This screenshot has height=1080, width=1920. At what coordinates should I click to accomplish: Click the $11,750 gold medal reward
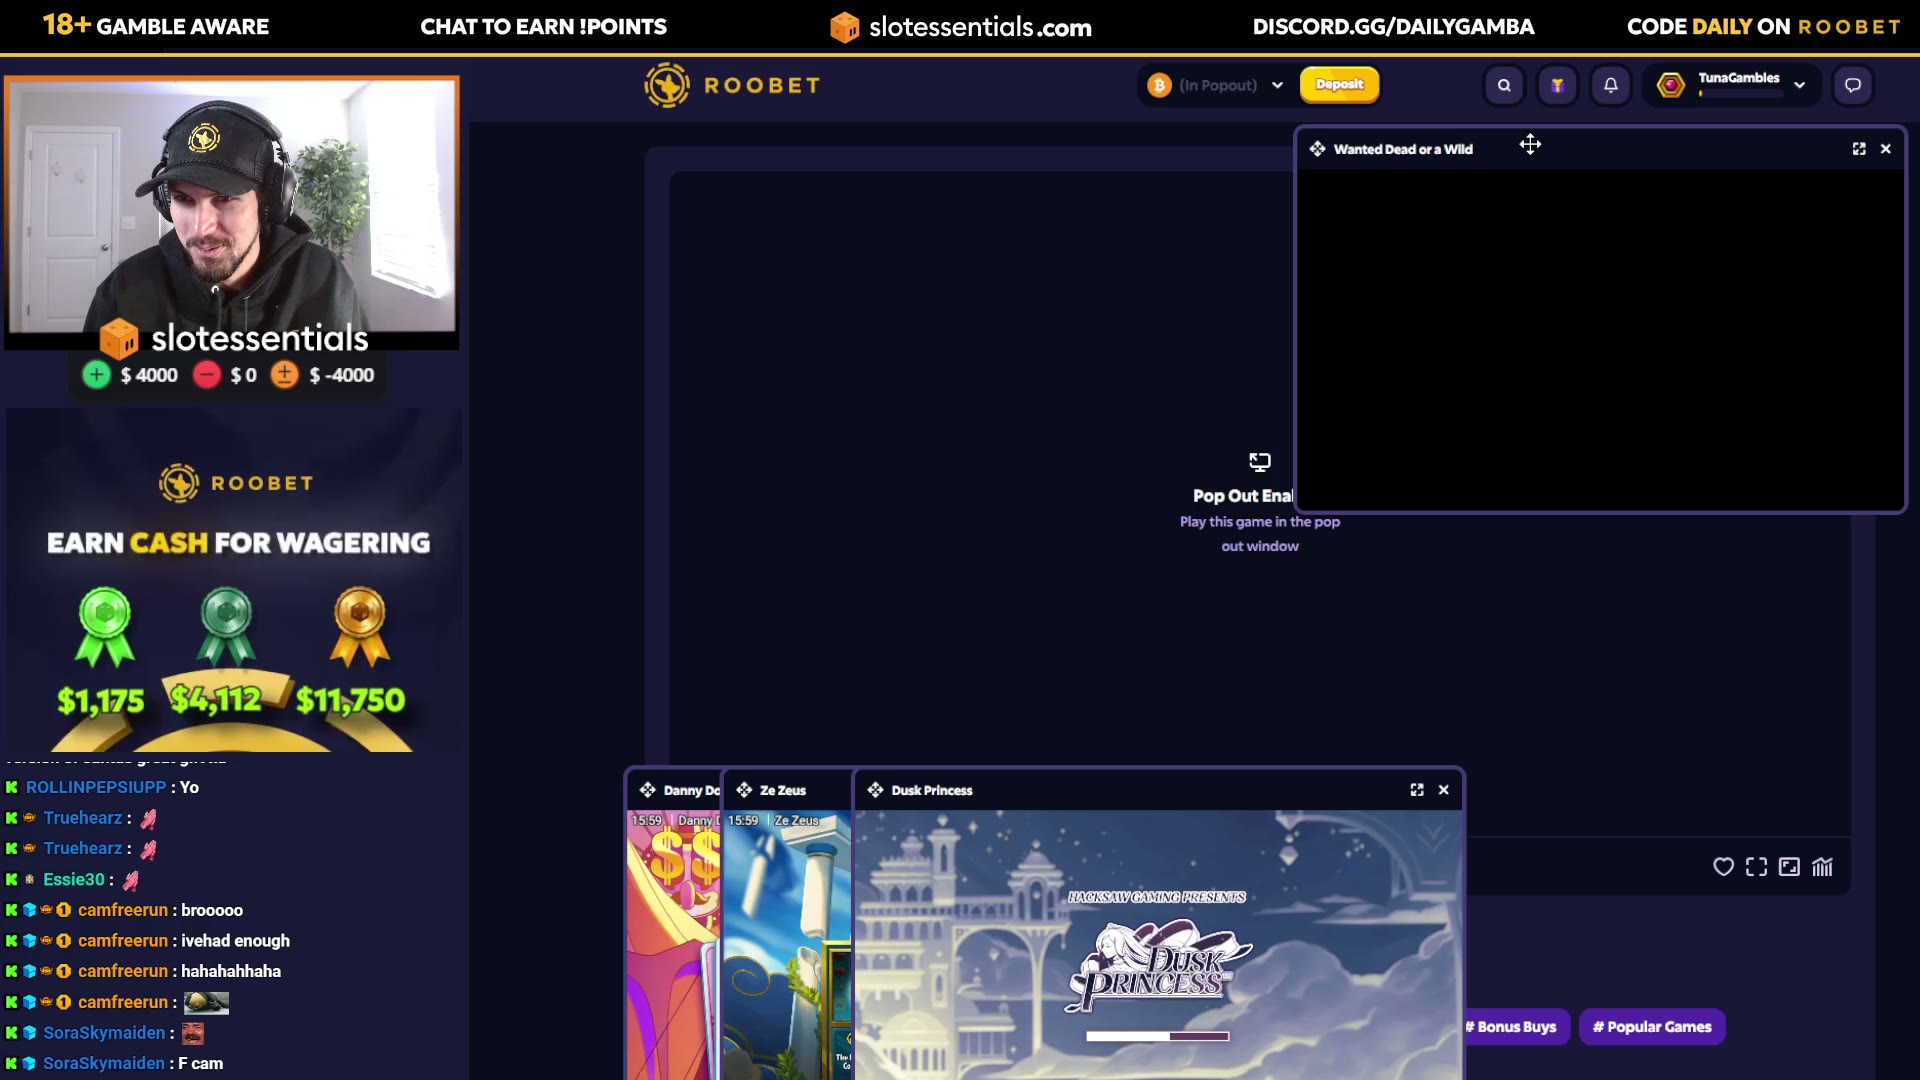click(x=360, y=627)
